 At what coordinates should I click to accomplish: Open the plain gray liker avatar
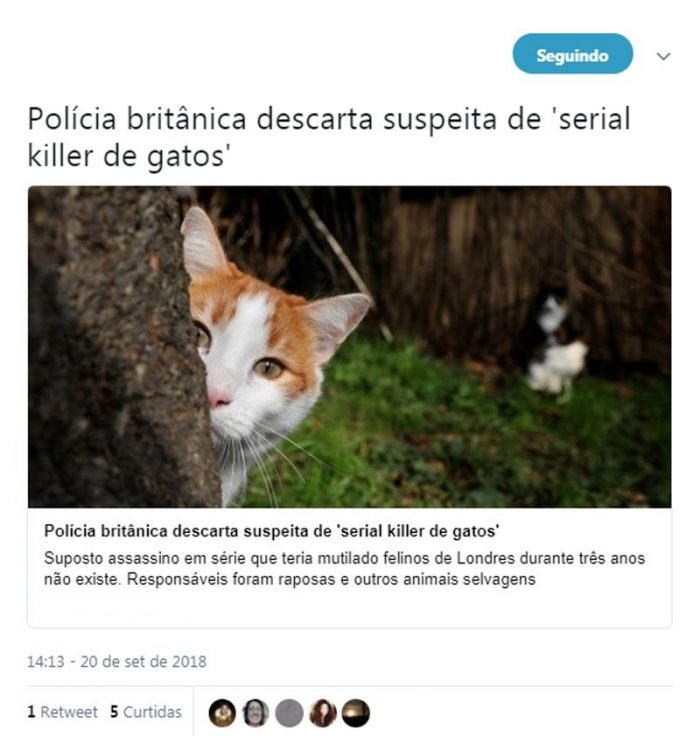[x=289, y=713]
